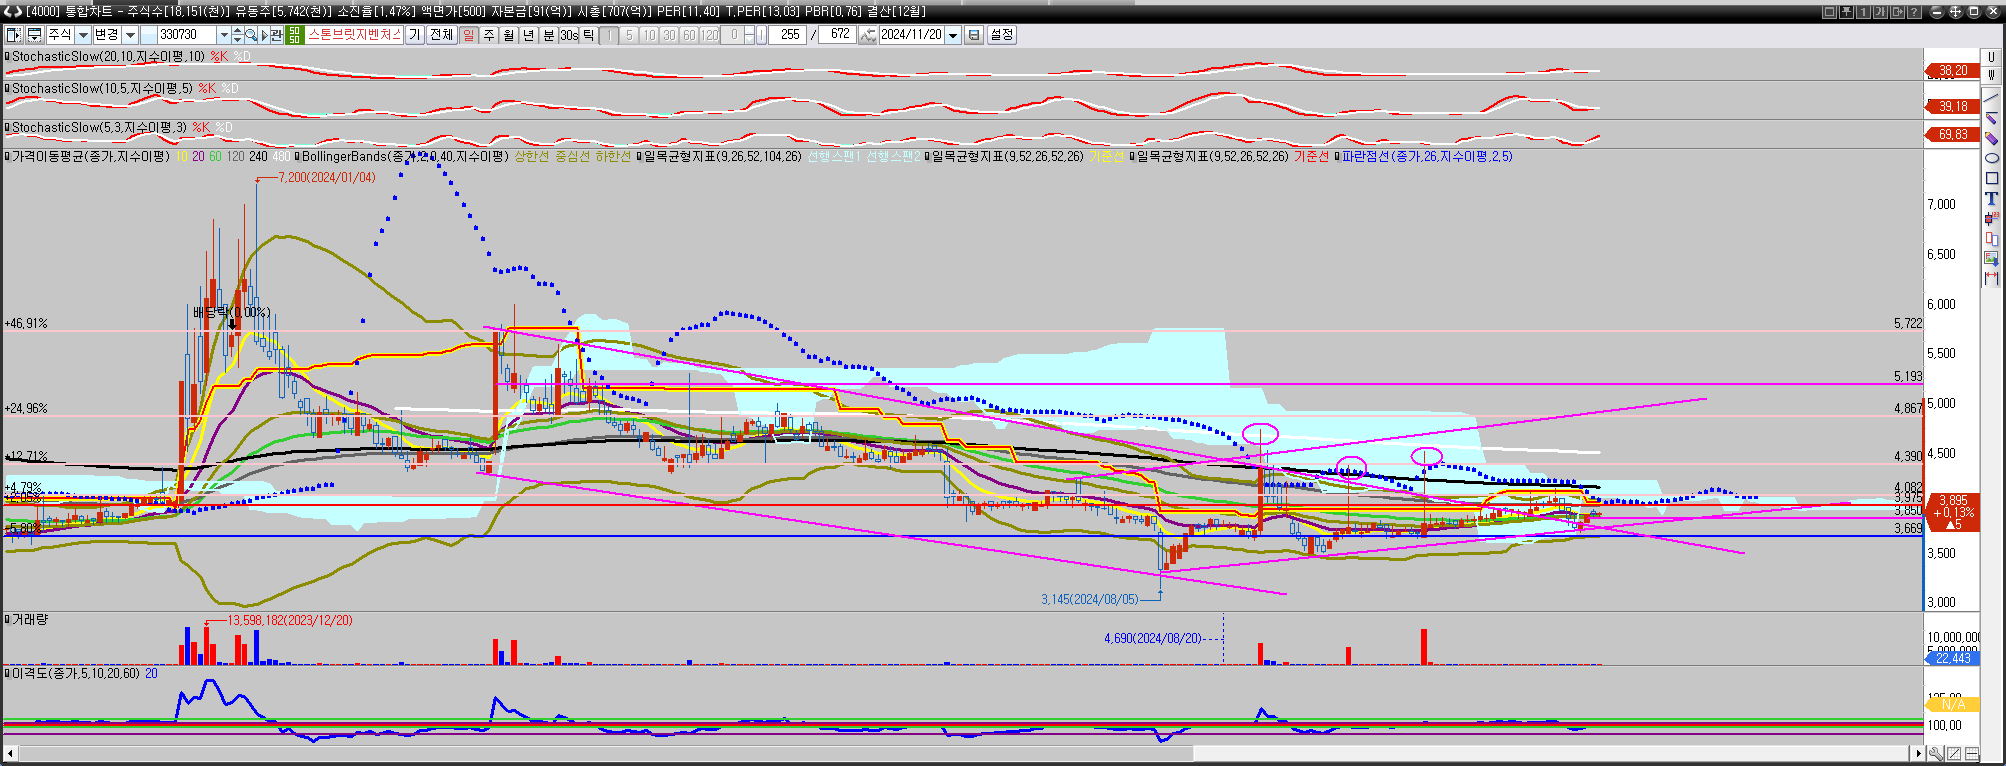Select the 주 weekly period toggle
The height and width of the screenshot is (766, 2006).
pyautogui.click(x=488, y=35)
